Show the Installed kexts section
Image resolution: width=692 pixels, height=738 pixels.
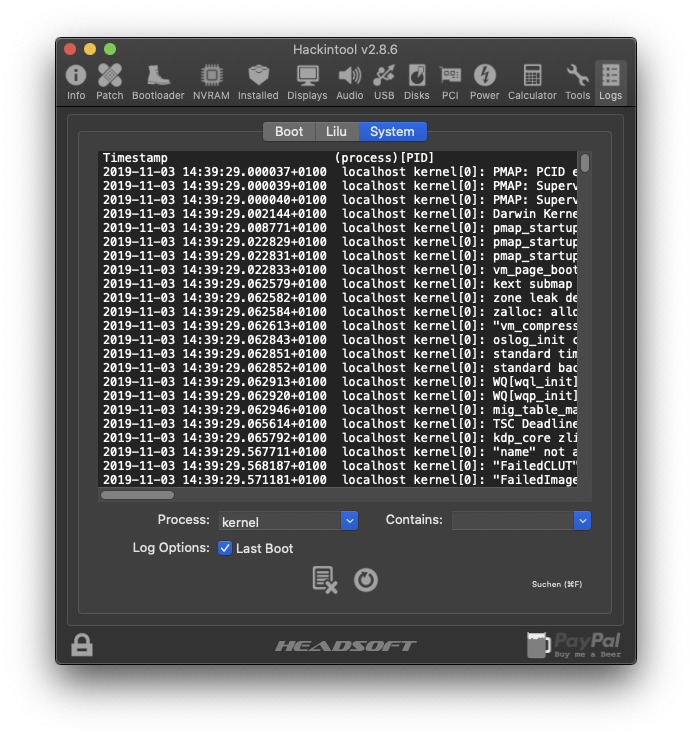[x=258, y=82]
